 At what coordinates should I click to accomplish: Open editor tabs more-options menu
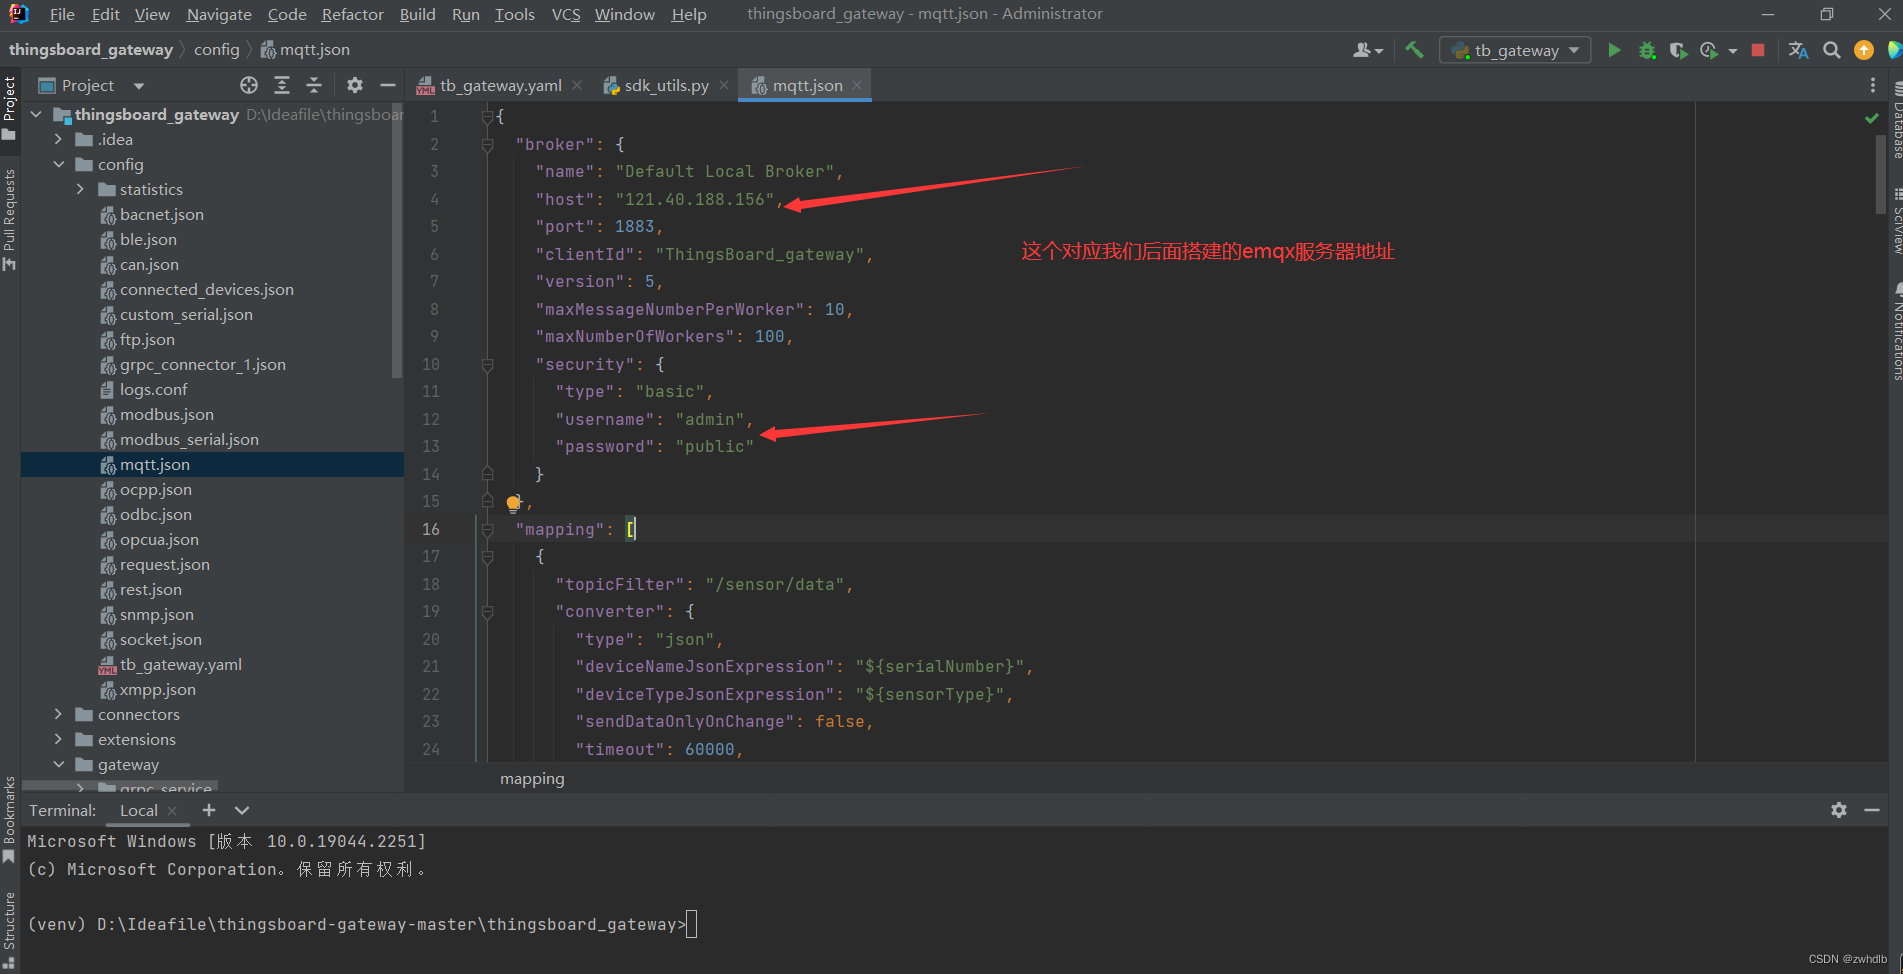point(1873,85)
